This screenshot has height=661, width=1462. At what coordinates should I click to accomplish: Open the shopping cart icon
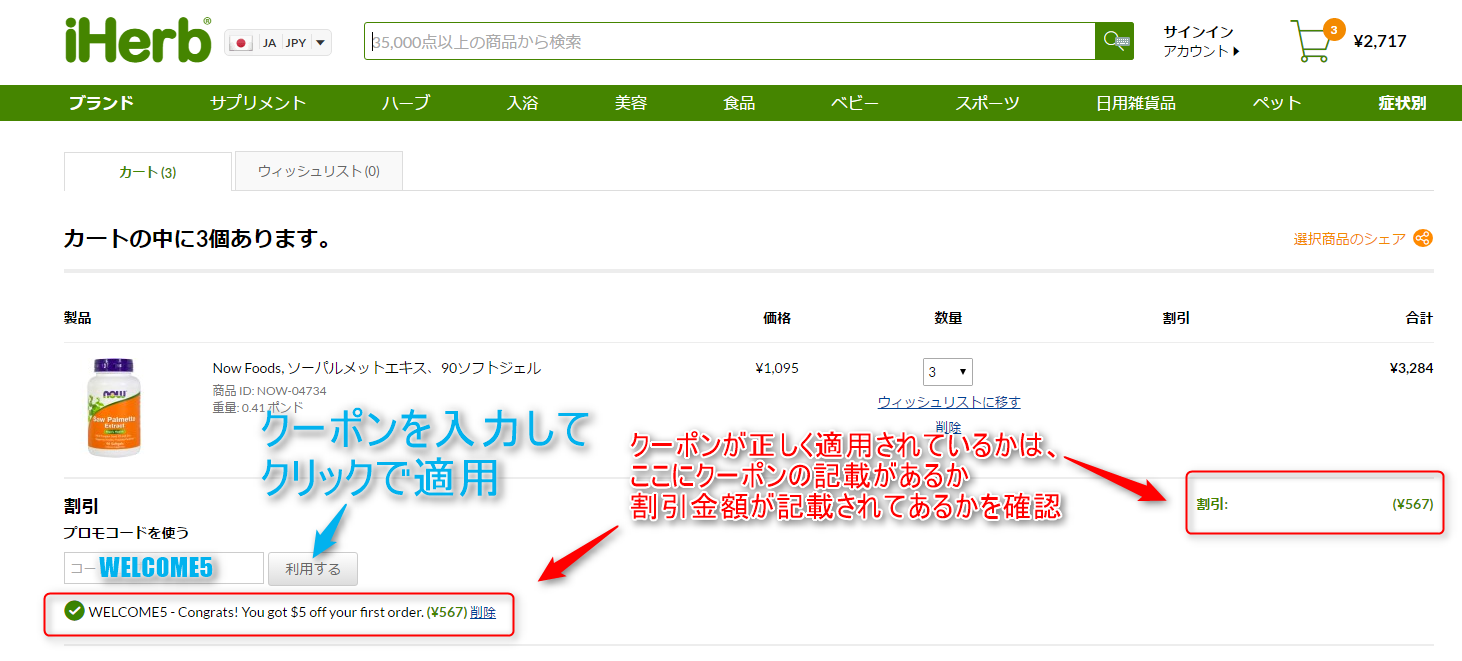point(1312,44)
